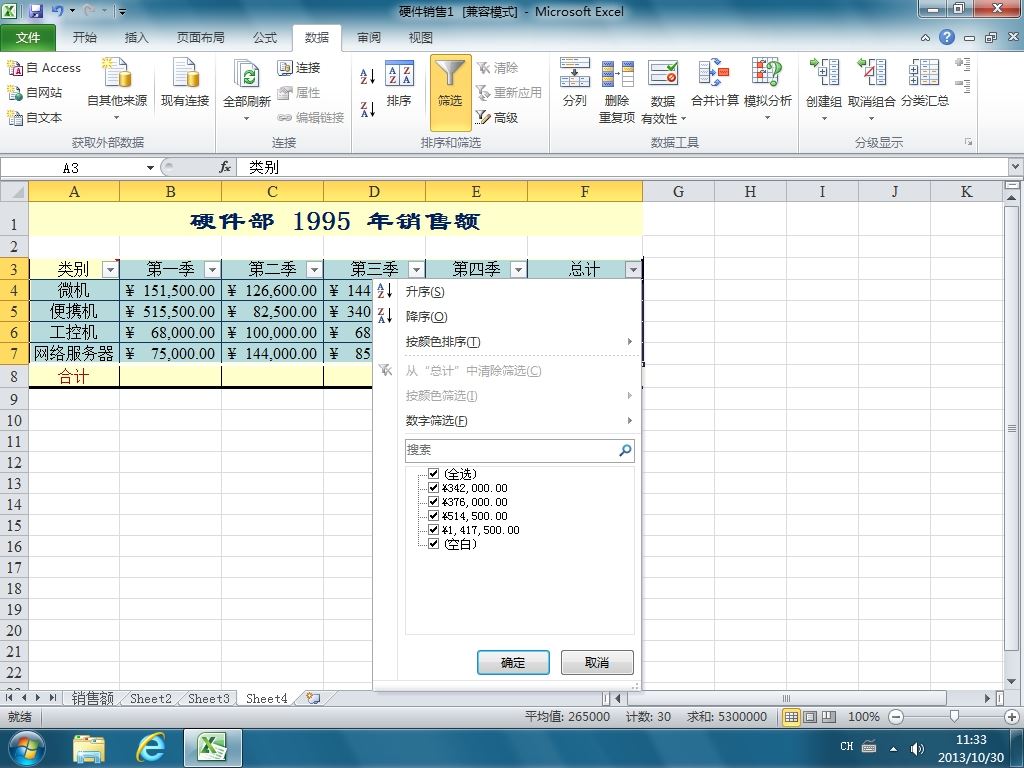Click the 自文本 text import icon
The height and width of the screenshot is (768, 1024).
click(14, 118)
